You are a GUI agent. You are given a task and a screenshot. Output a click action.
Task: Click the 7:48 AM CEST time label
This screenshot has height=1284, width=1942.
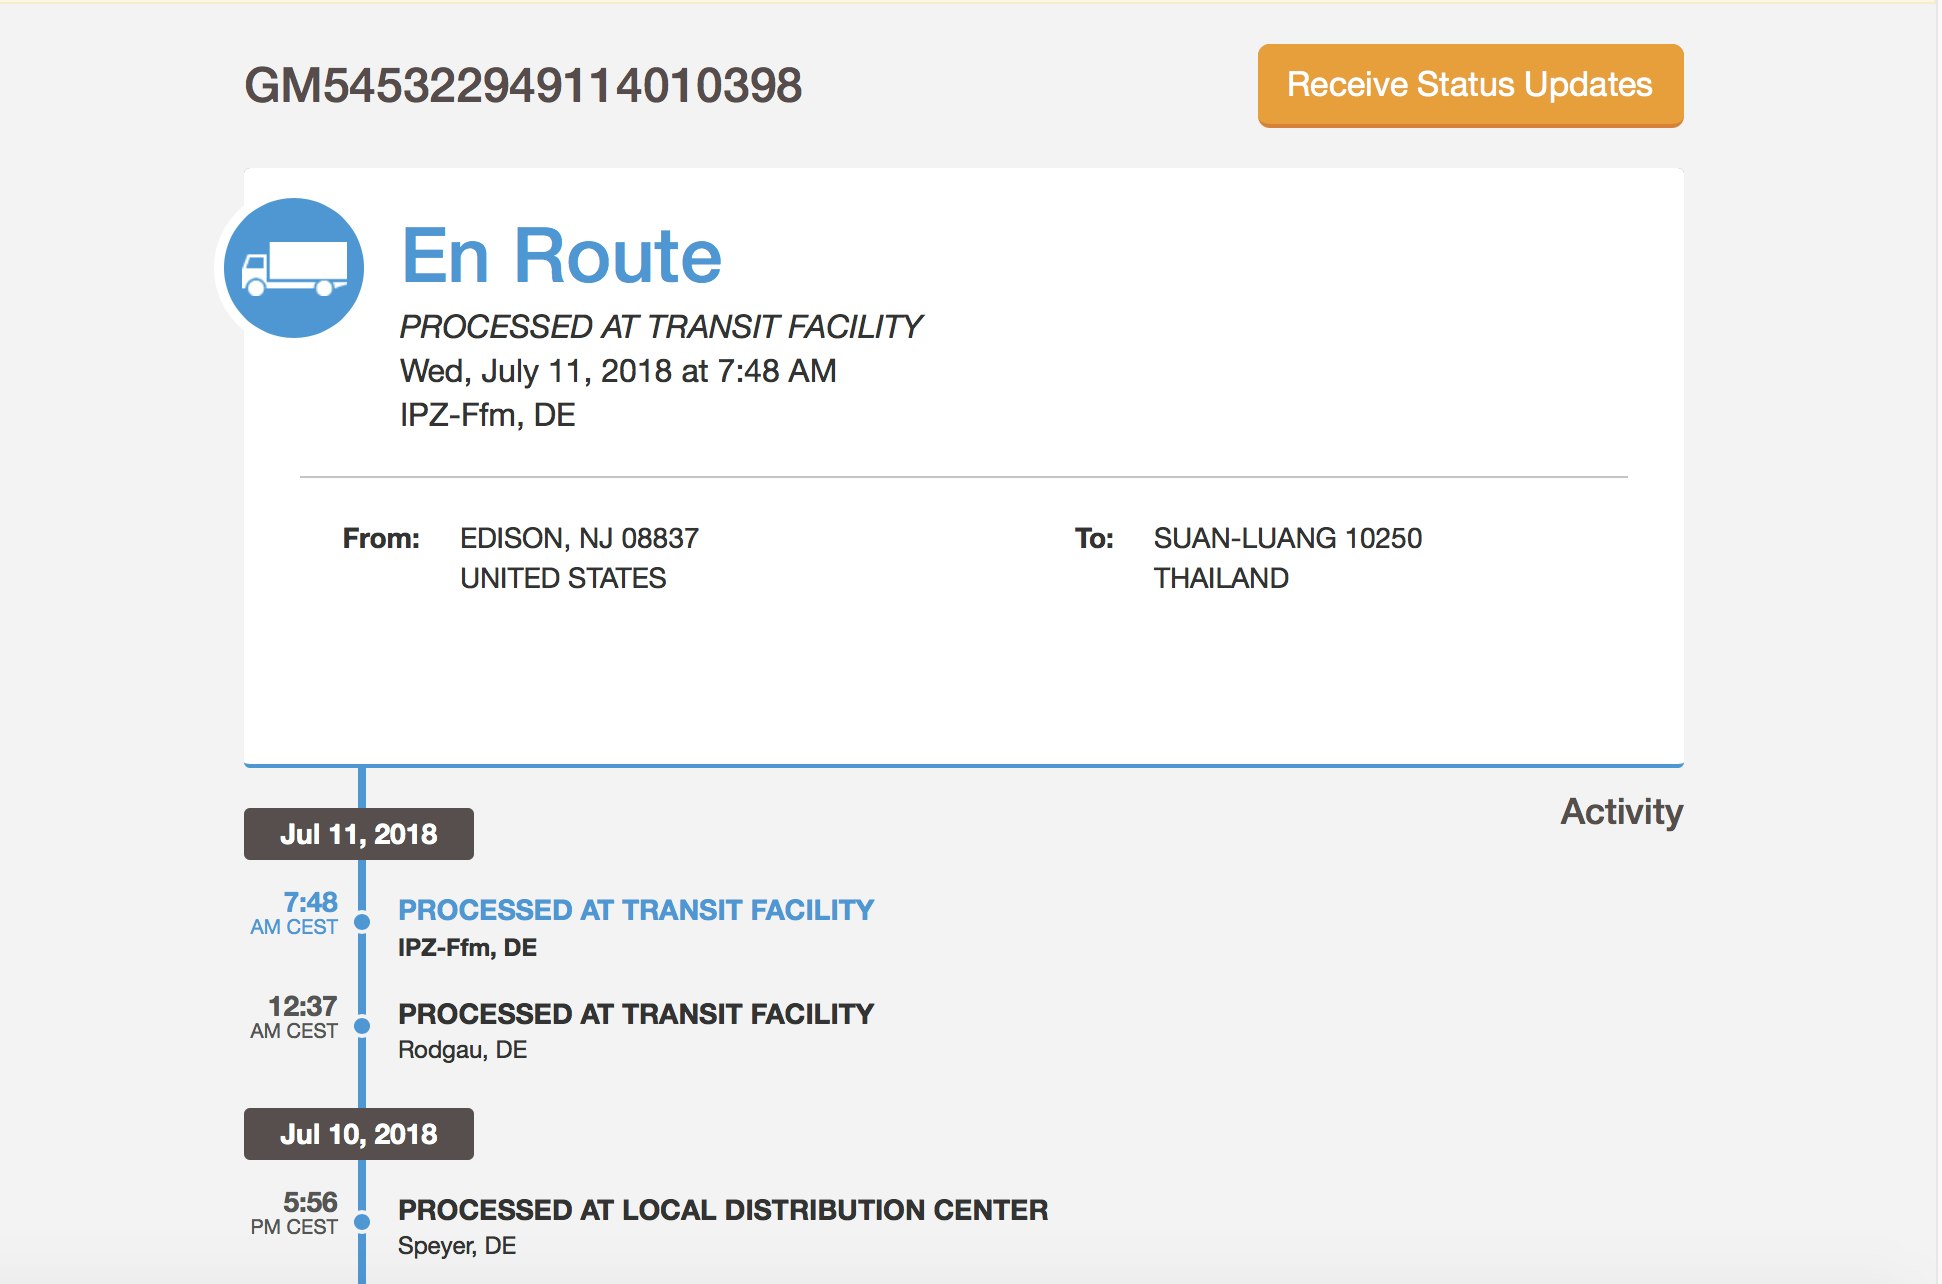click(295, 913)
